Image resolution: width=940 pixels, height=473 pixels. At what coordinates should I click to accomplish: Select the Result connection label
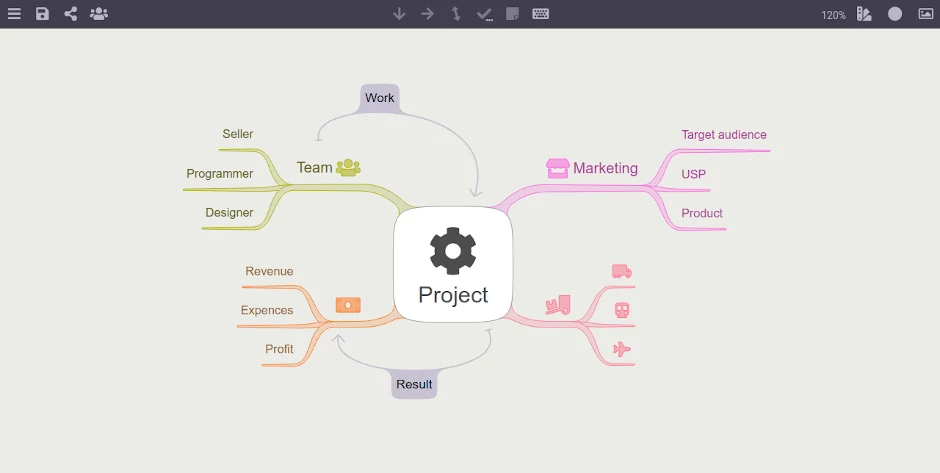414,384
